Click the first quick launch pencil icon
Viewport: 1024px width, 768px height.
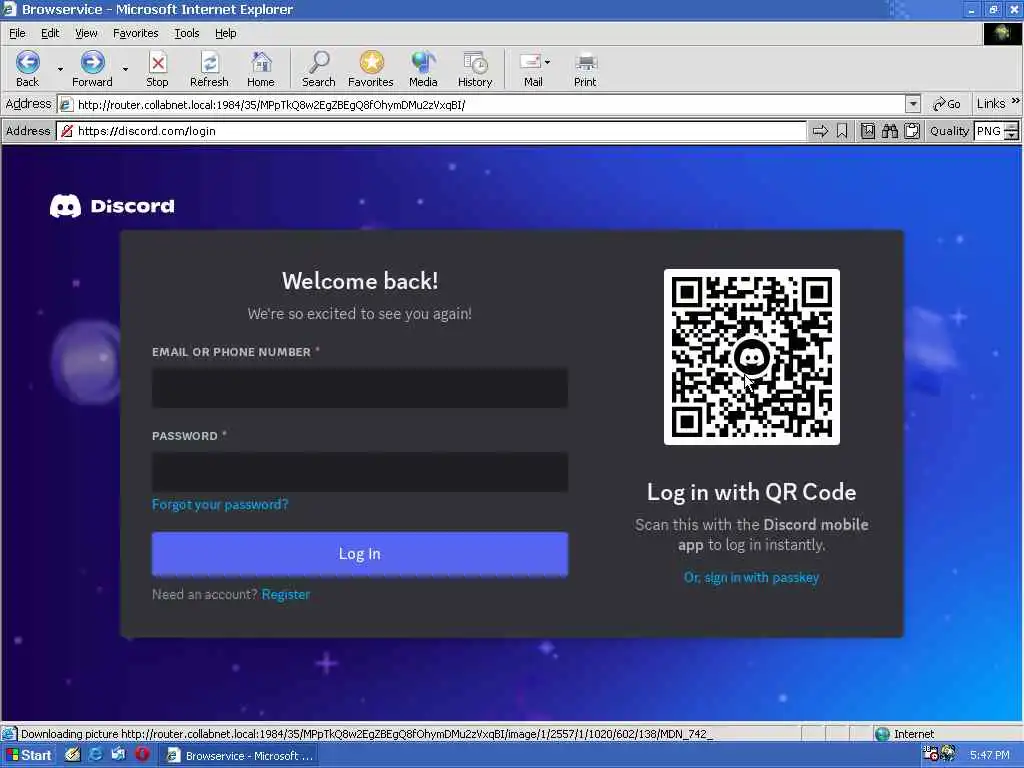click(x=72, y=755)
